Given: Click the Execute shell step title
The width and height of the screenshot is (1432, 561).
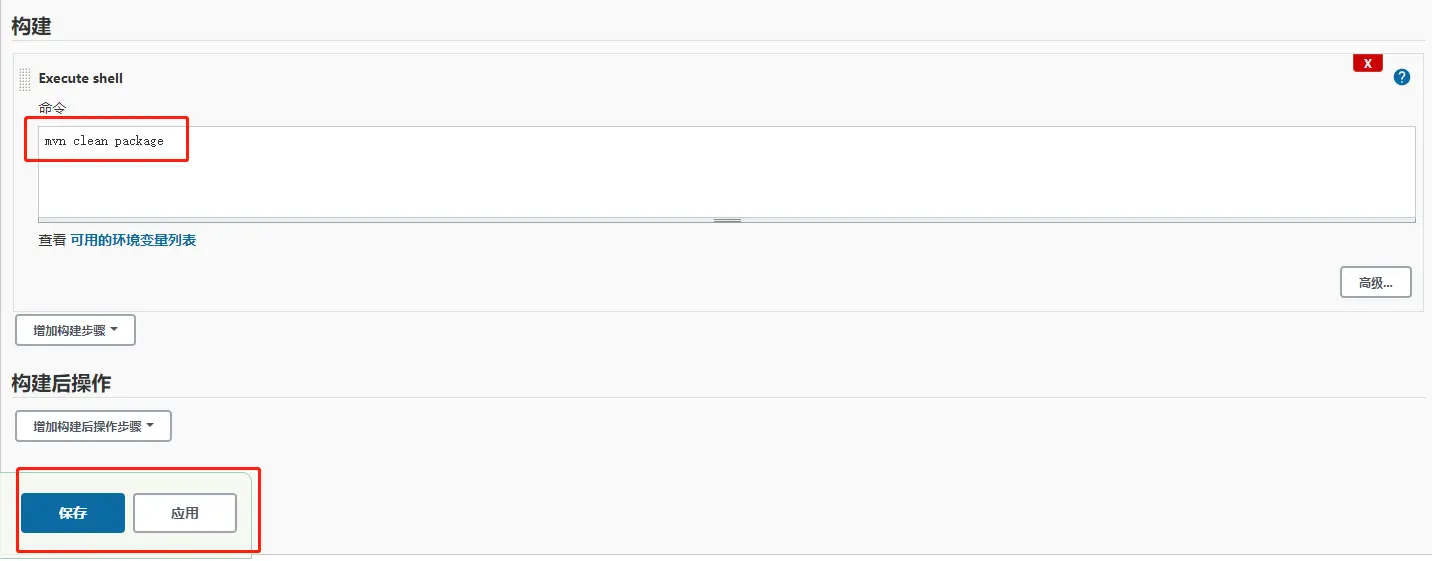Looking at the screenshot, I should (81, 78).
